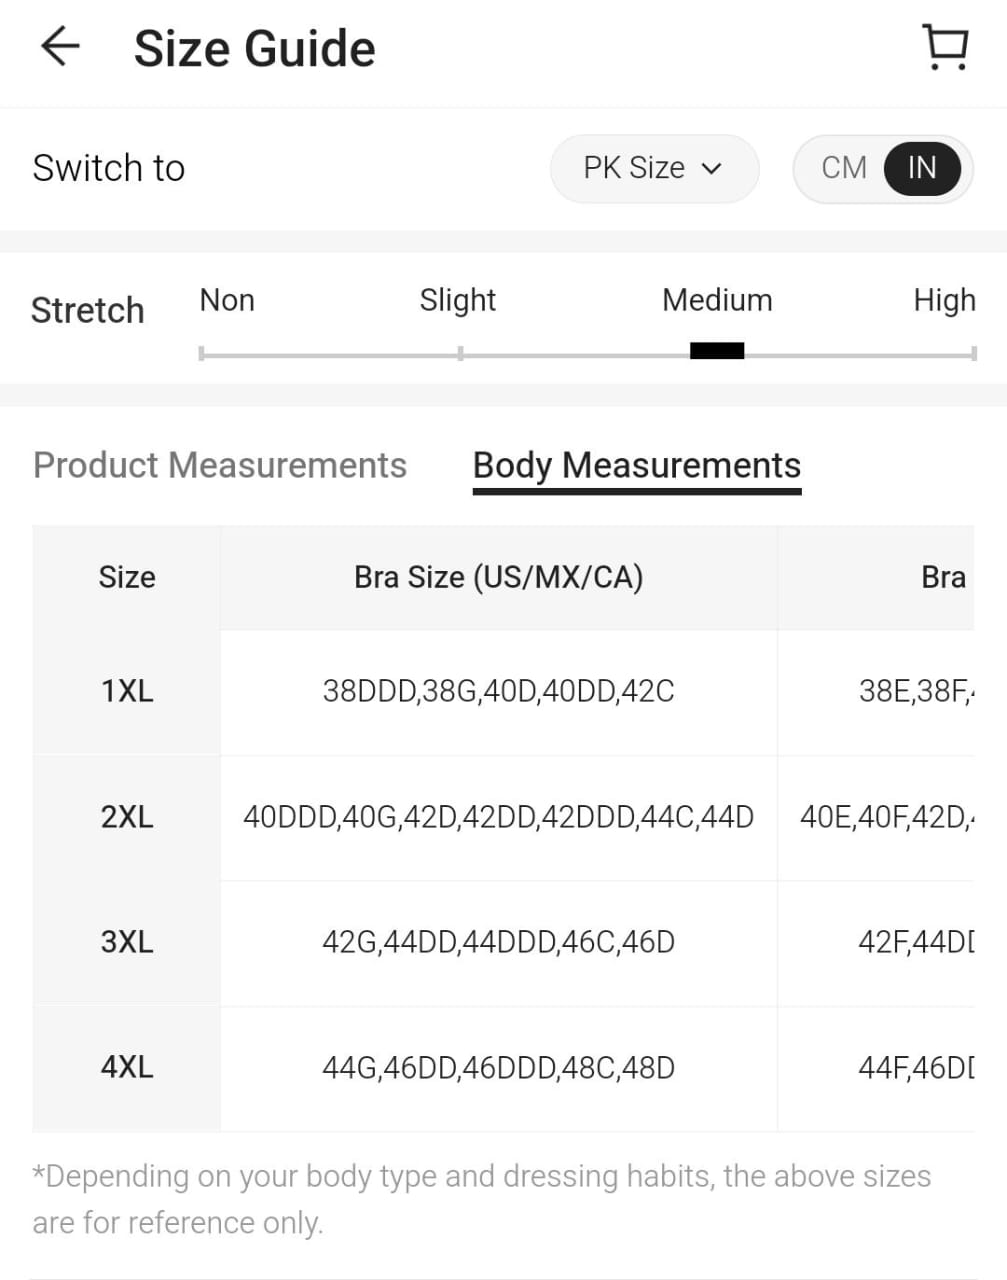Select the Body Measurements tab
Viewport: 1007px width, 1280px height.
[636, 465]
